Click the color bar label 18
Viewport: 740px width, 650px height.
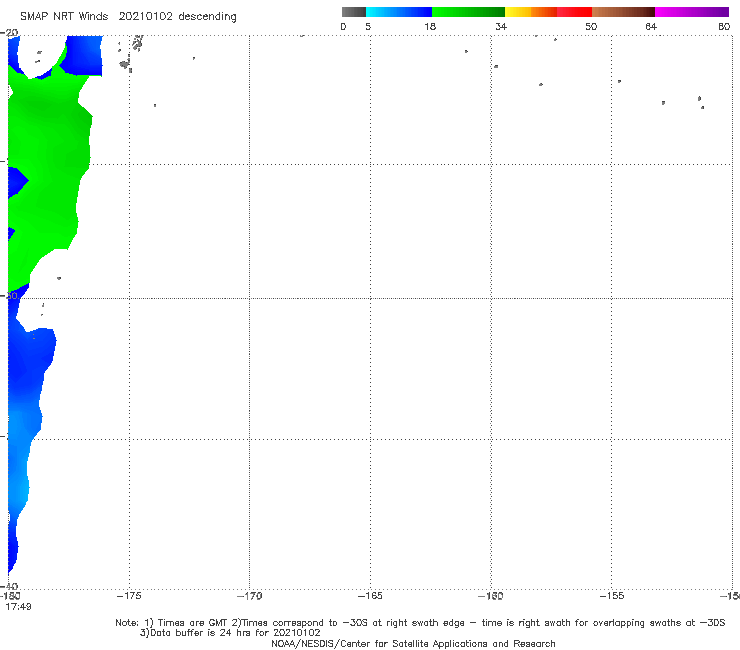click(x=430, y=26)
